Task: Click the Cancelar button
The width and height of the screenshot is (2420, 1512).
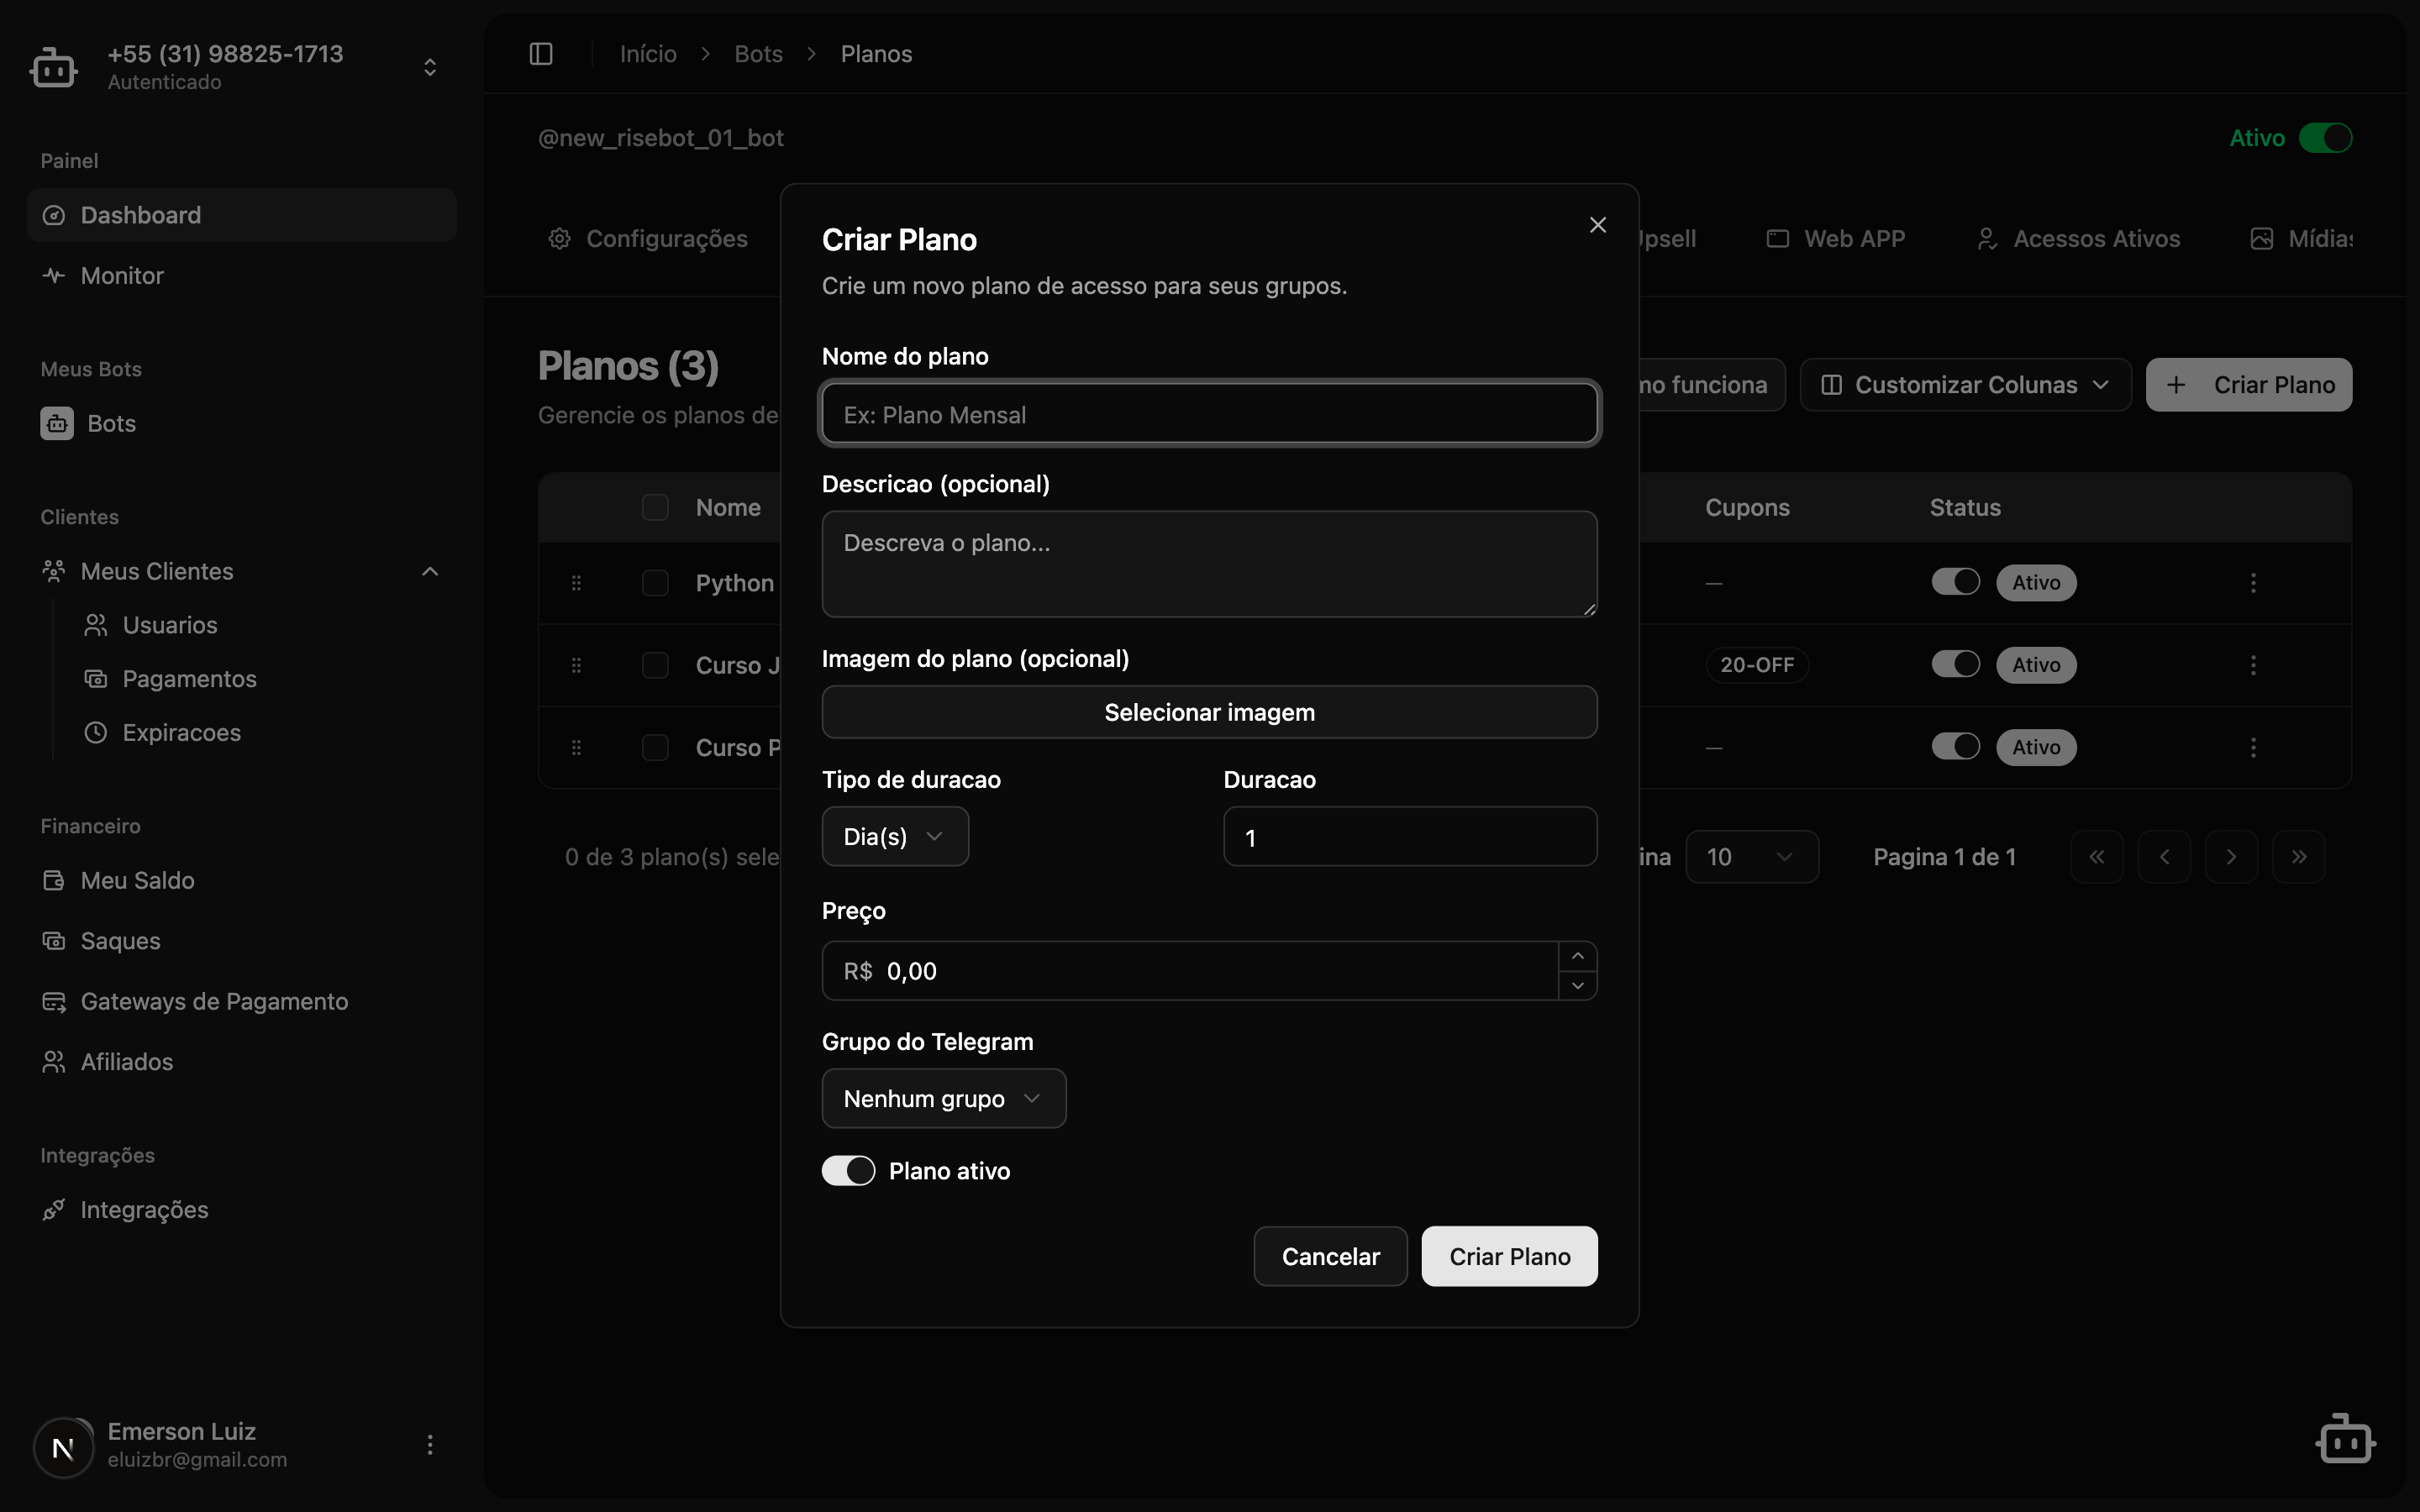Action: (1330, 1257)
